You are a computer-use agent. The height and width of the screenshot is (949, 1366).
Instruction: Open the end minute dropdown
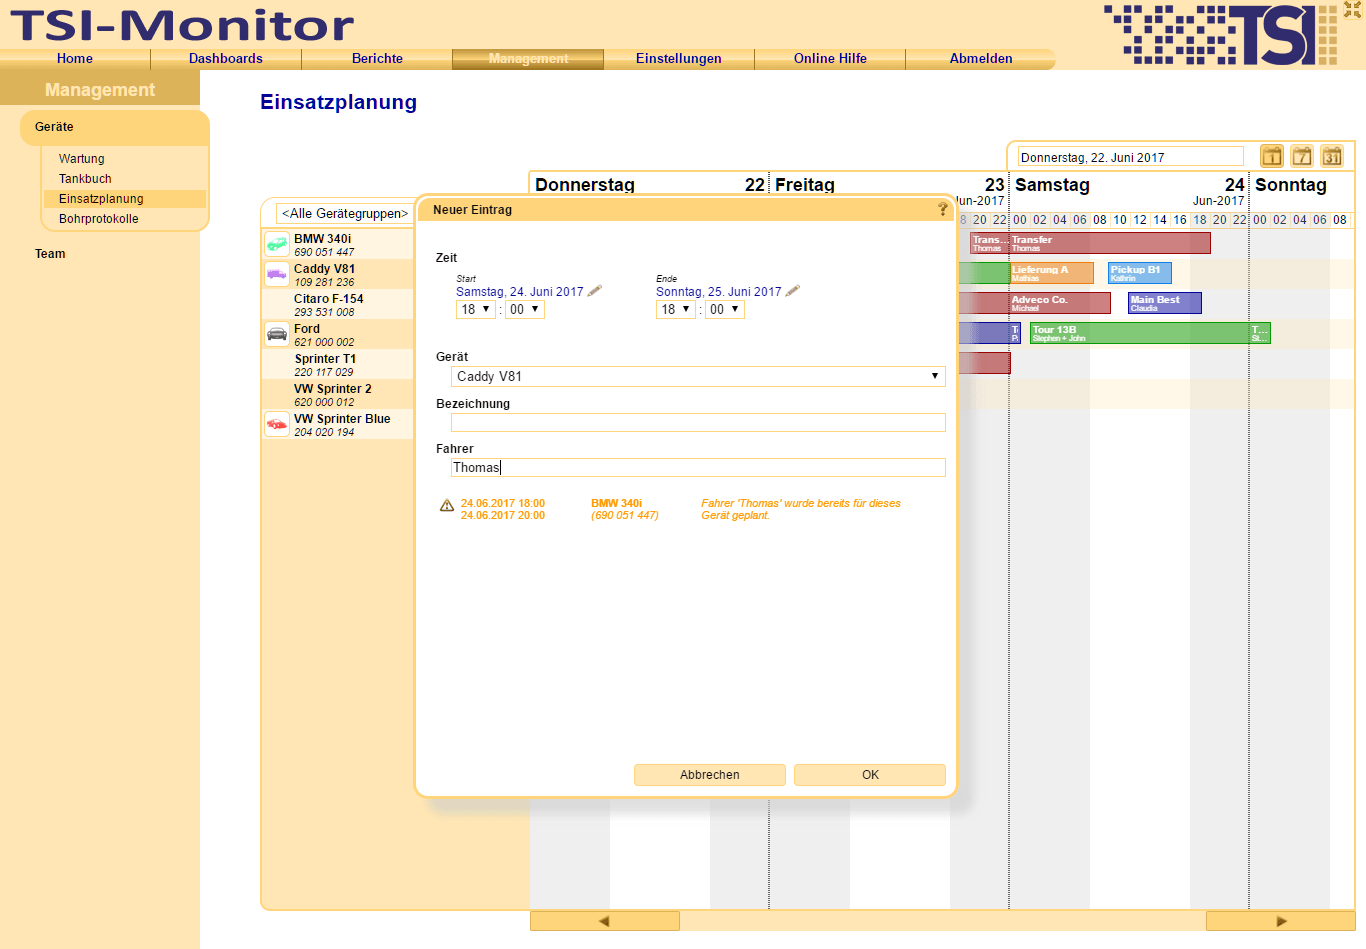coord(724,309)
